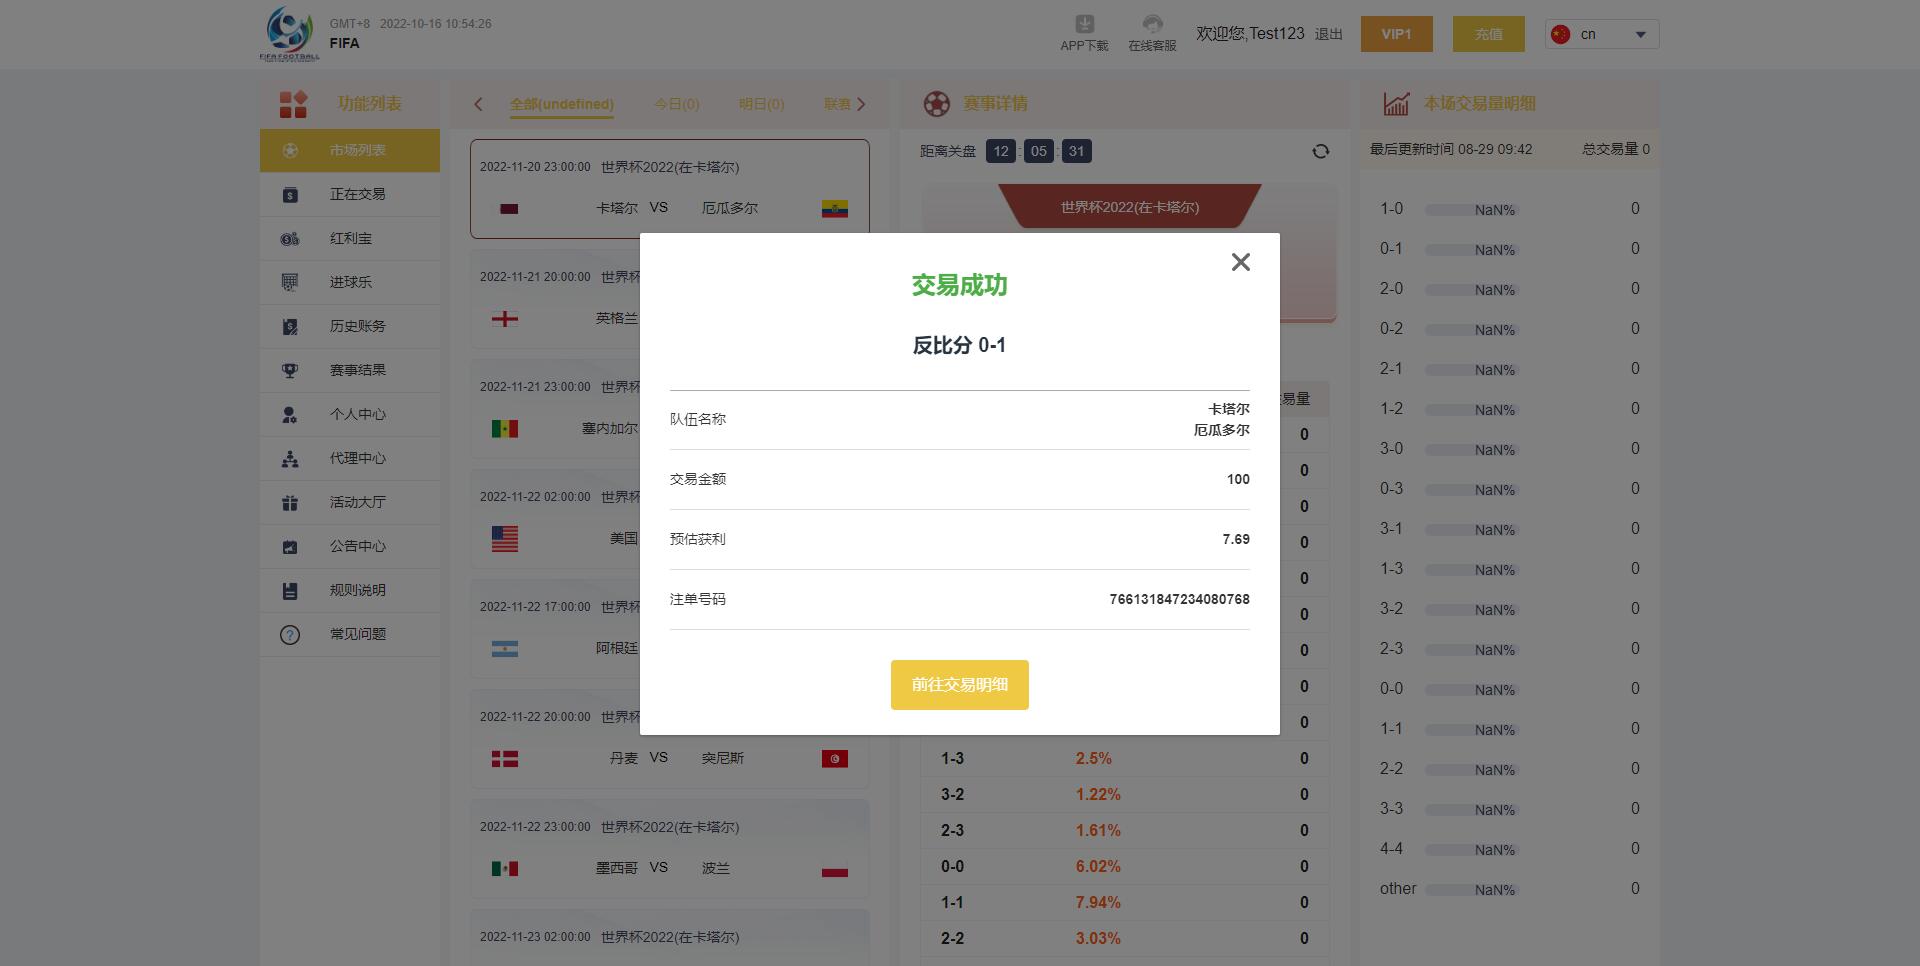Click the 赛事结果 trophy icon
This screenshot has height=966, width=1920.
click(290, 370)
